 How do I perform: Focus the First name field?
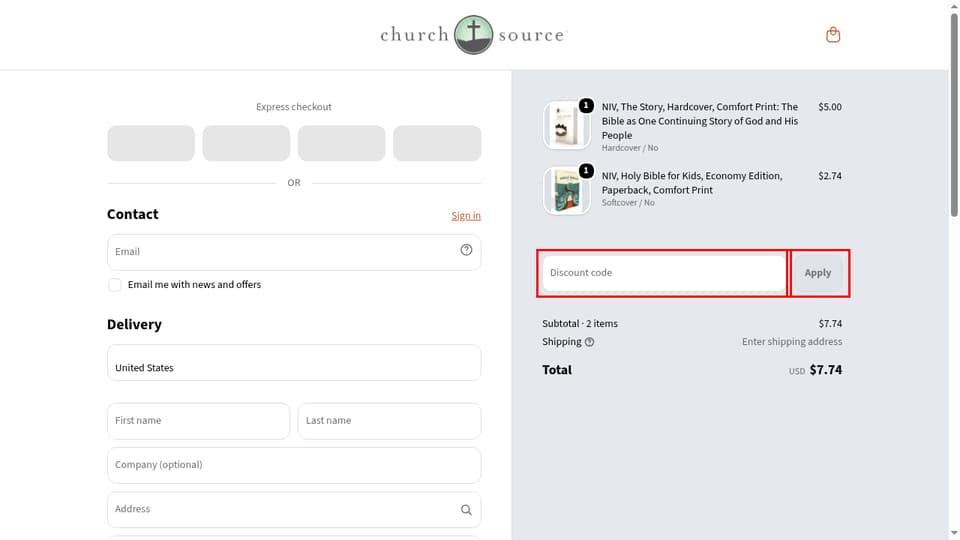click(x=198, y=421)
